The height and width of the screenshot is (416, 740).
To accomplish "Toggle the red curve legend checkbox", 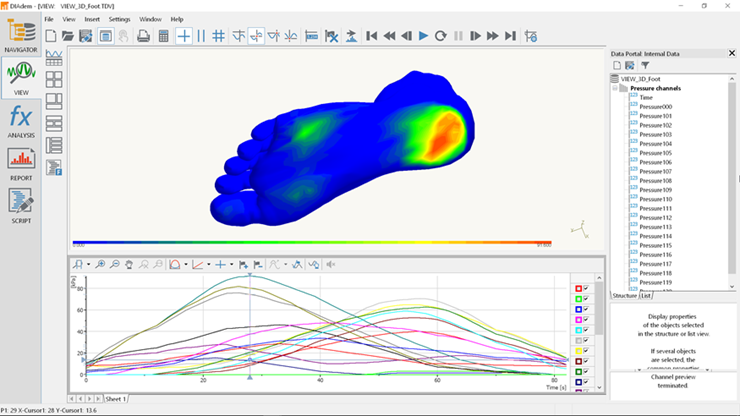I will pyautogui.click(x=587, y=288).
